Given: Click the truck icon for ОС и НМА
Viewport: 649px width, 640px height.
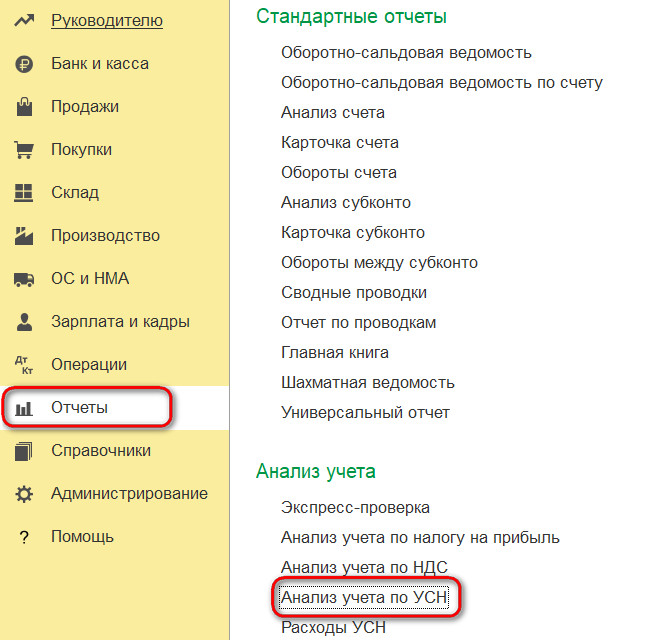Looking at the screenshot, I should [24, 279].
